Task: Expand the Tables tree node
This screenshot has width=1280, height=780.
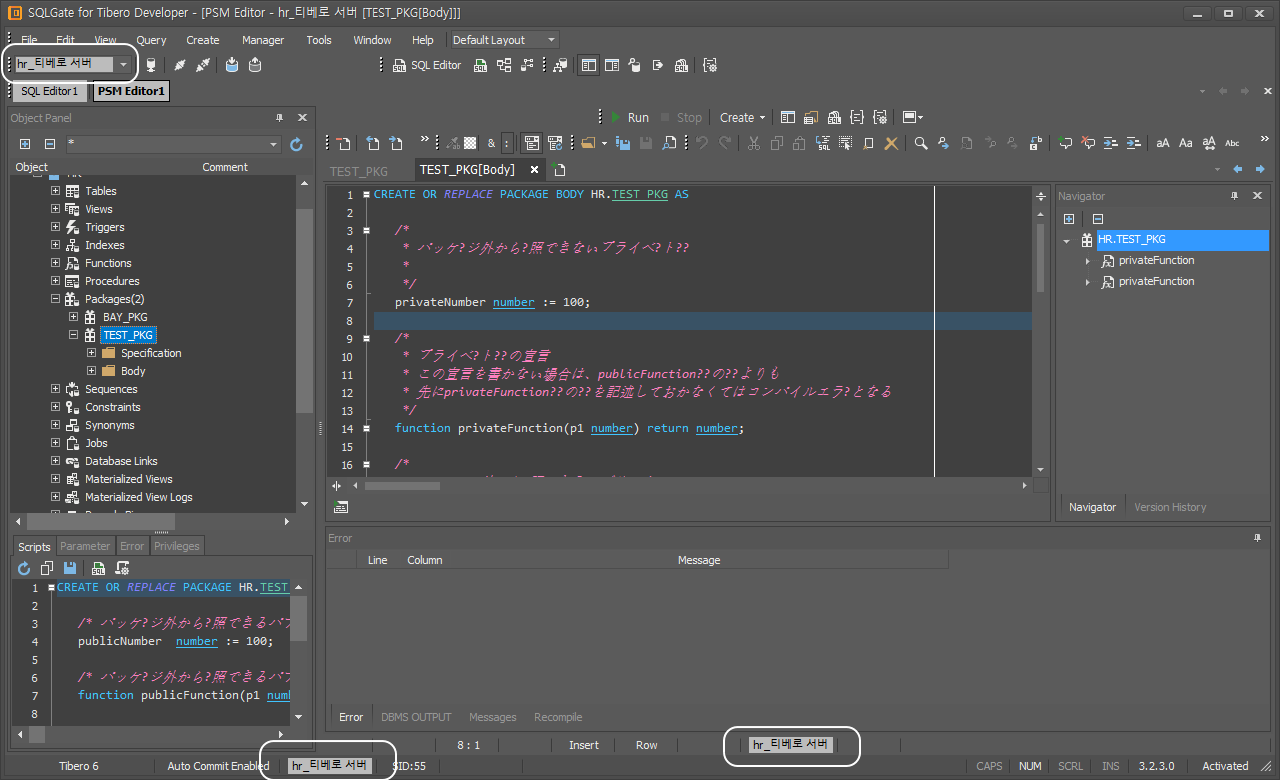Action: (56, 191)
